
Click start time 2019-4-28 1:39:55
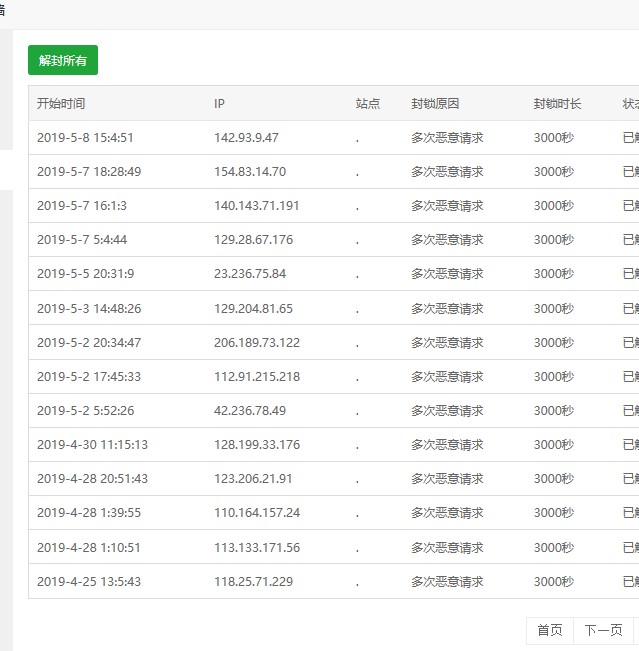(89, 513)
